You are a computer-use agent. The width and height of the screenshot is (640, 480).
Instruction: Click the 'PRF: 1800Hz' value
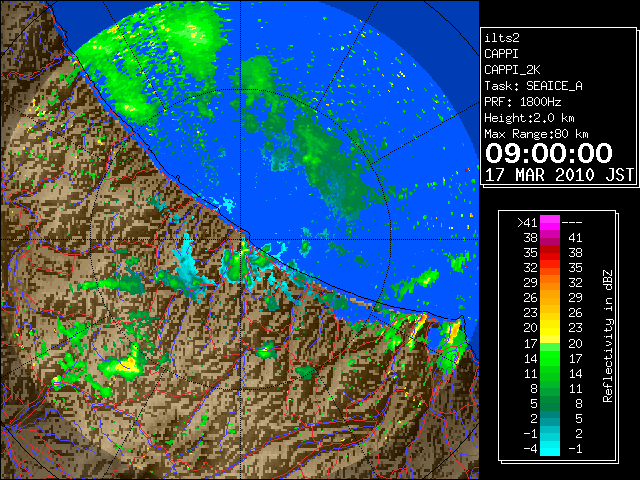[522, 102]
